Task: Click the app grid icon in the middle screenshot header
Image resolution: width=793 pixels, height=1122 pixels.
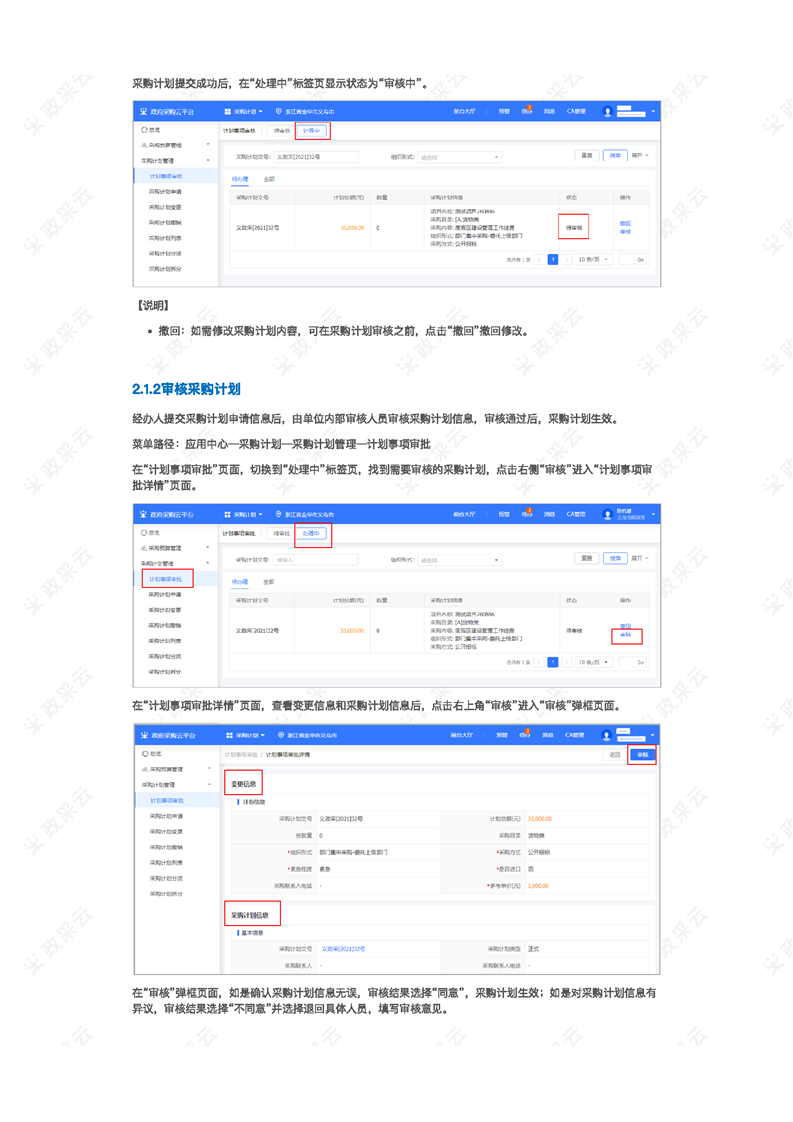Action: pyautogui.click(x=228, y=514)
